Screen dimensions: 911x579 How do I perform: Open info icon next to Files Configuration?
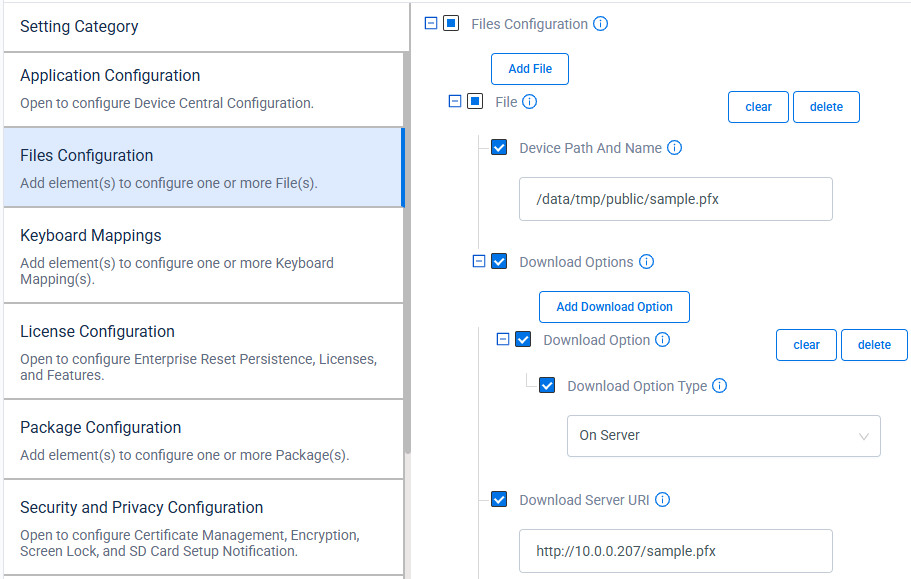click(x=600, y=24)
